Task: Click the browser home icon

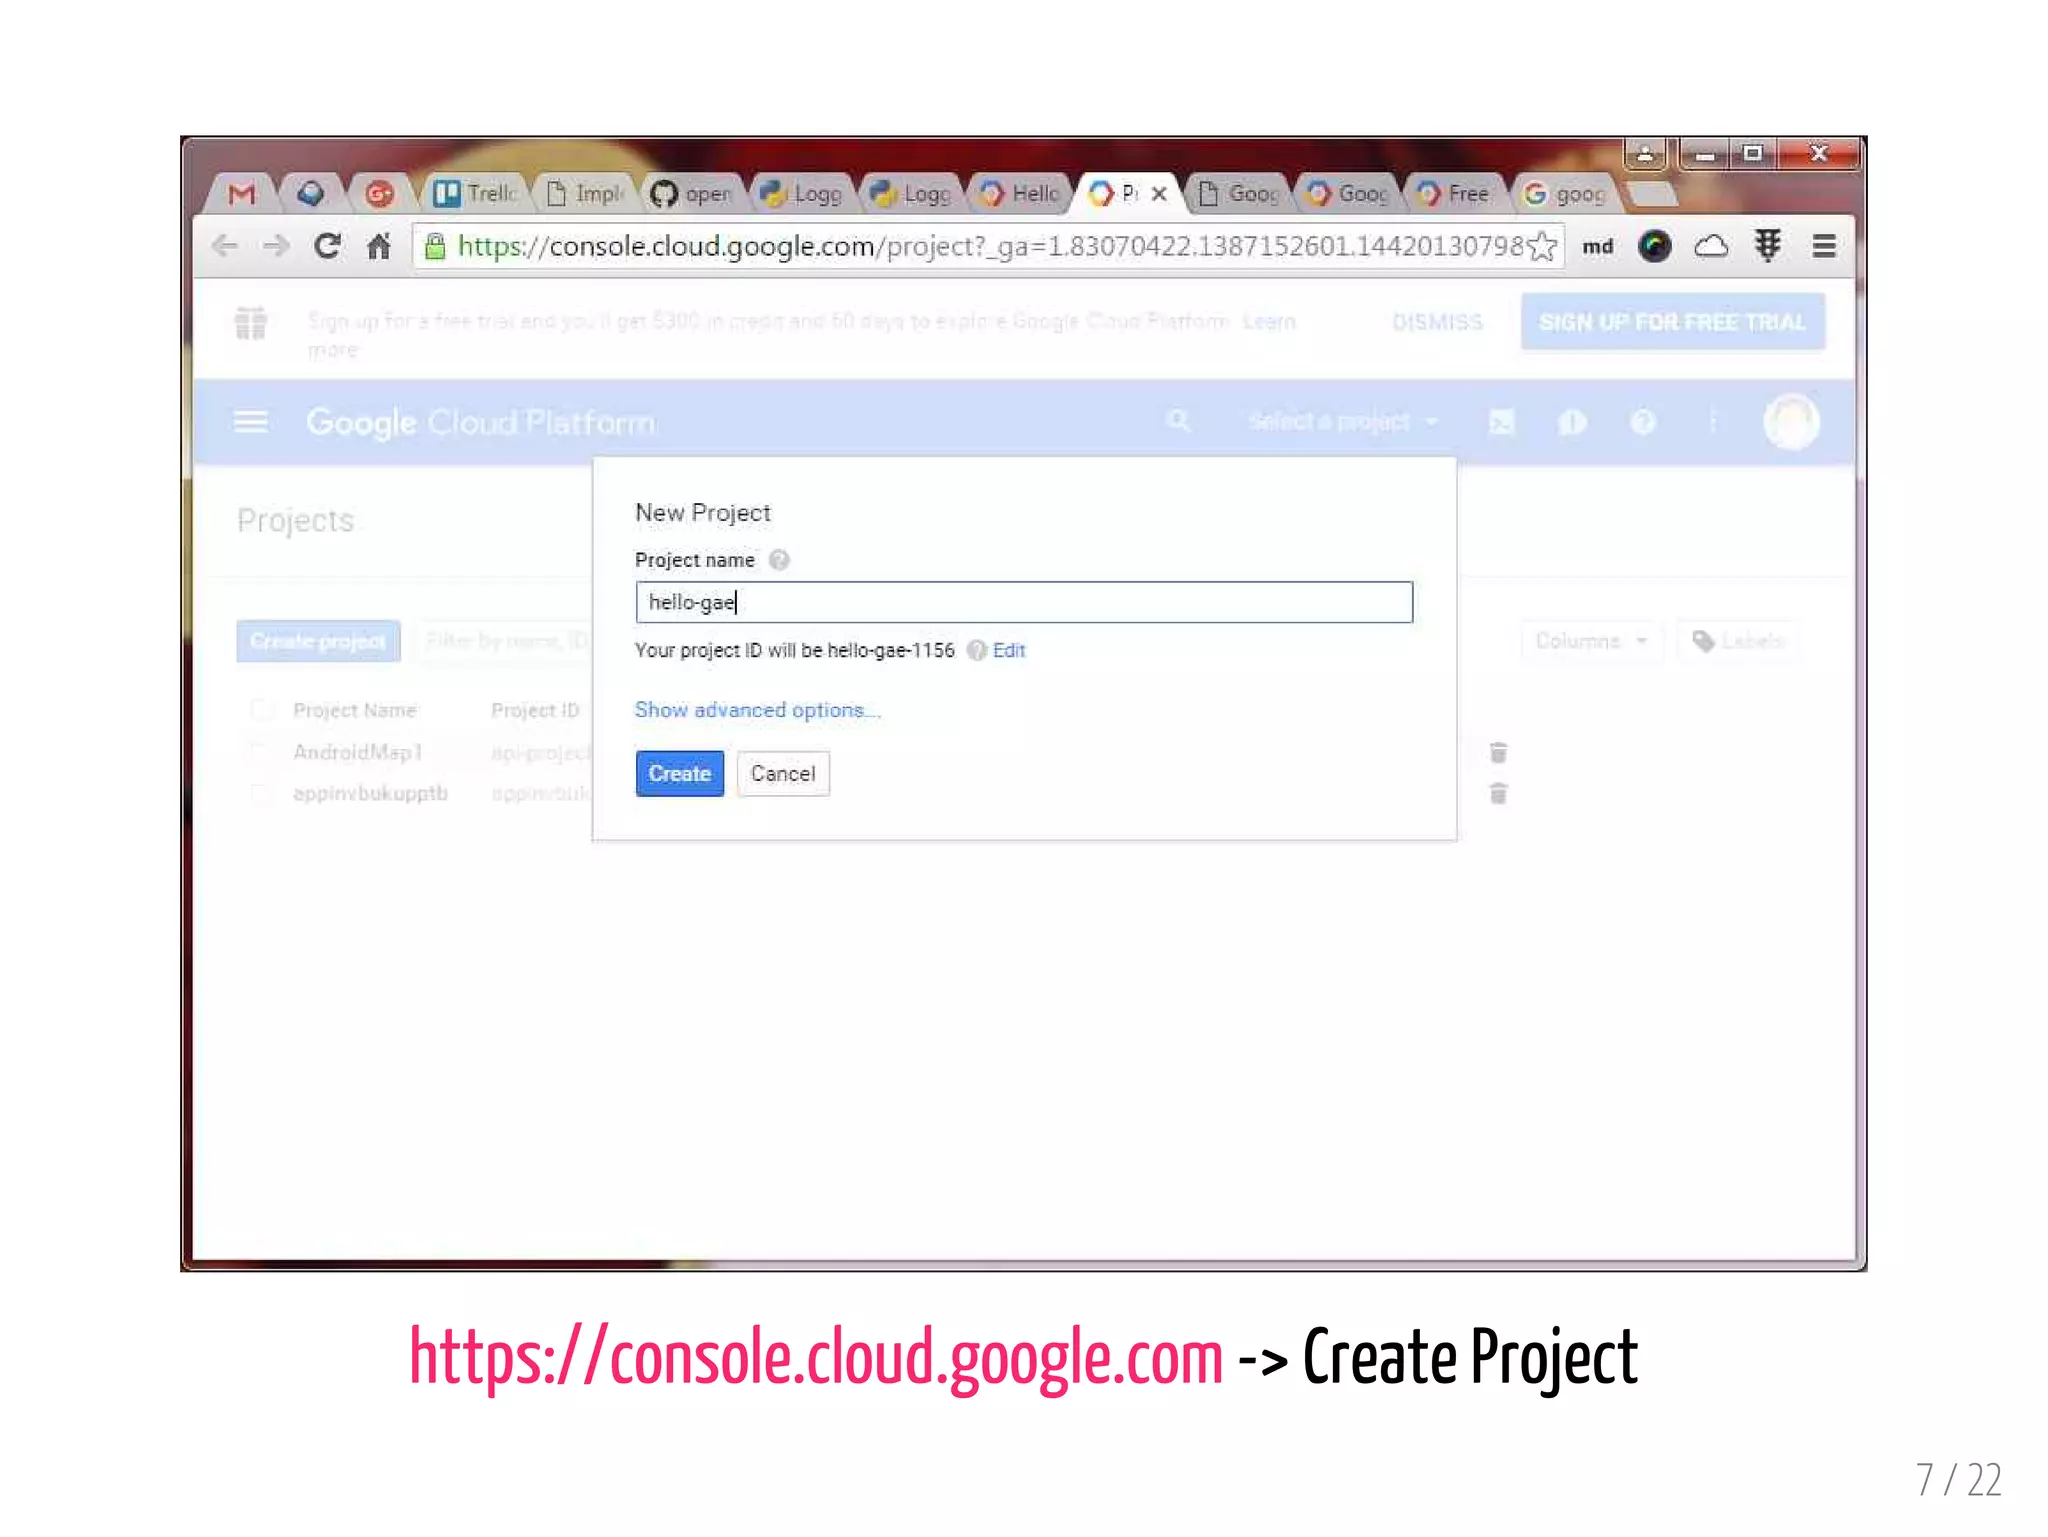Action: (x=378, y=246)
